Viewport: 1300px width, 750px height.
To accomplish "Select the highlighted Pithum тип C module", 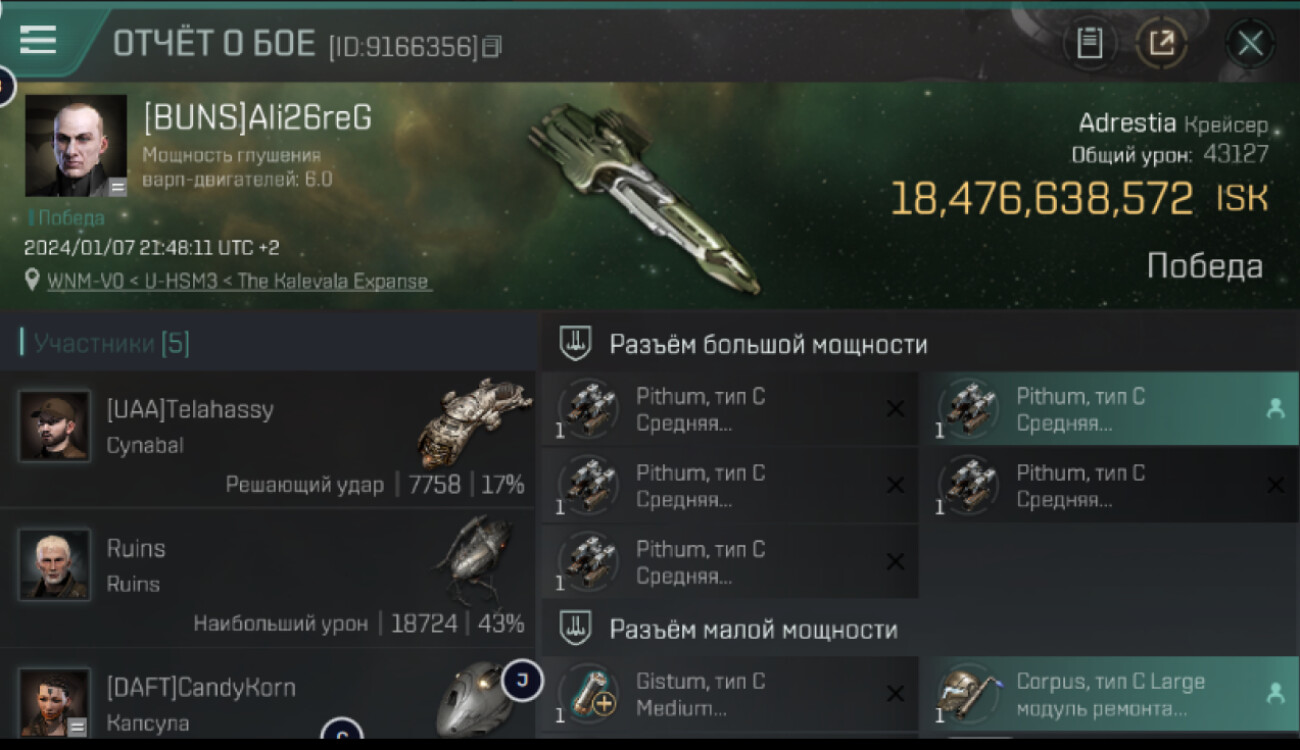I will point(1109,409).
